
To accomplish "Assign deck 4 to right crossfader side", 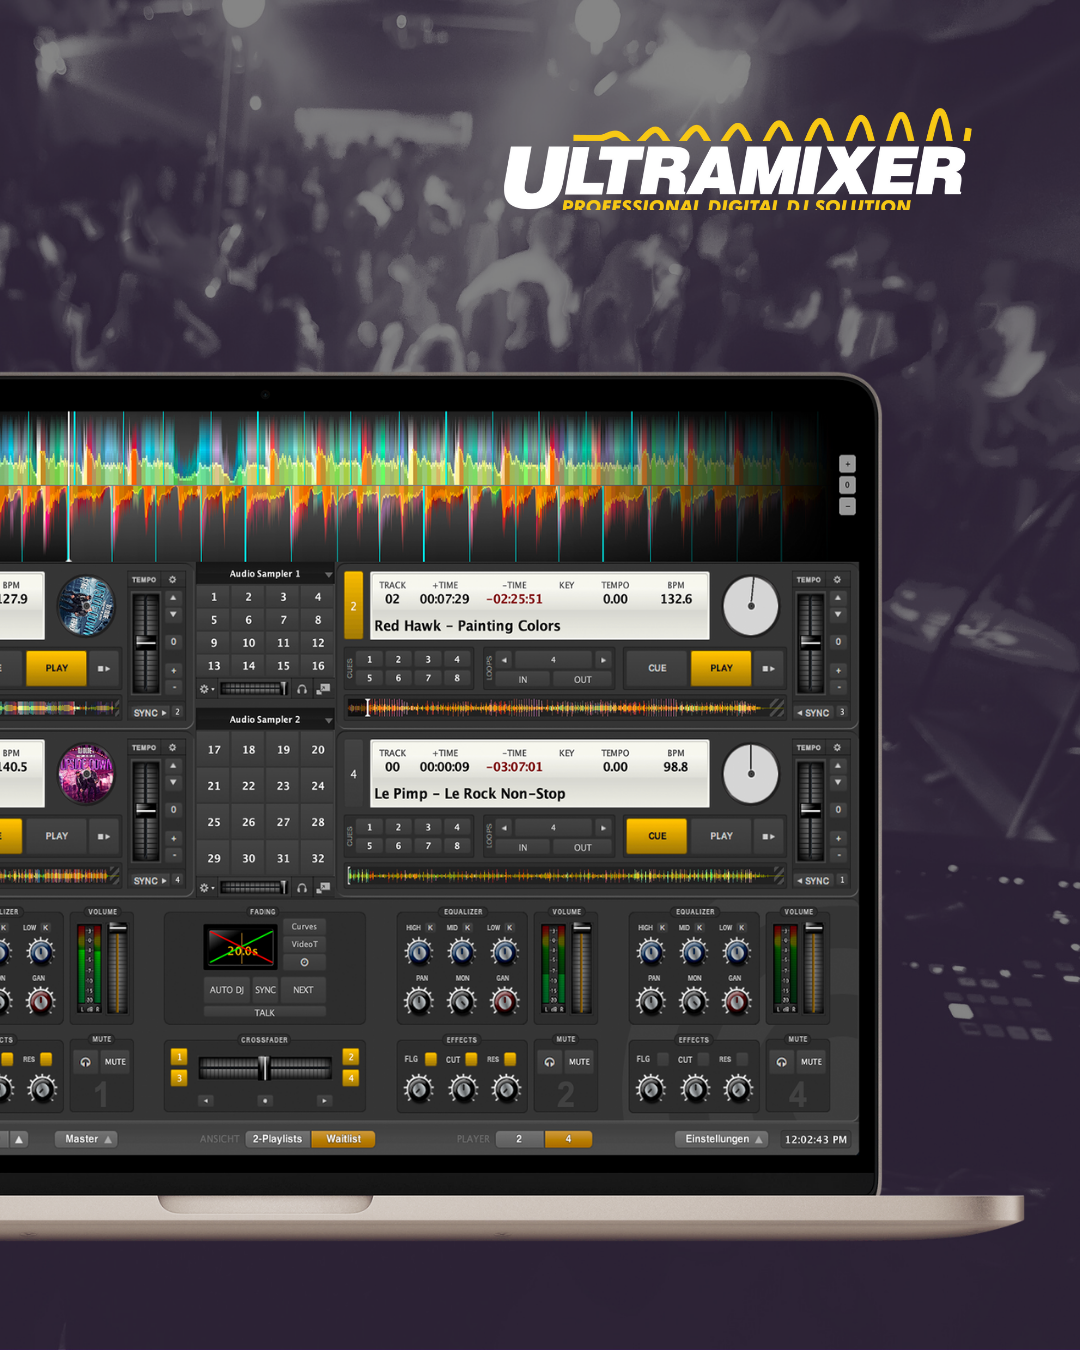I will tap(351, 1078).
